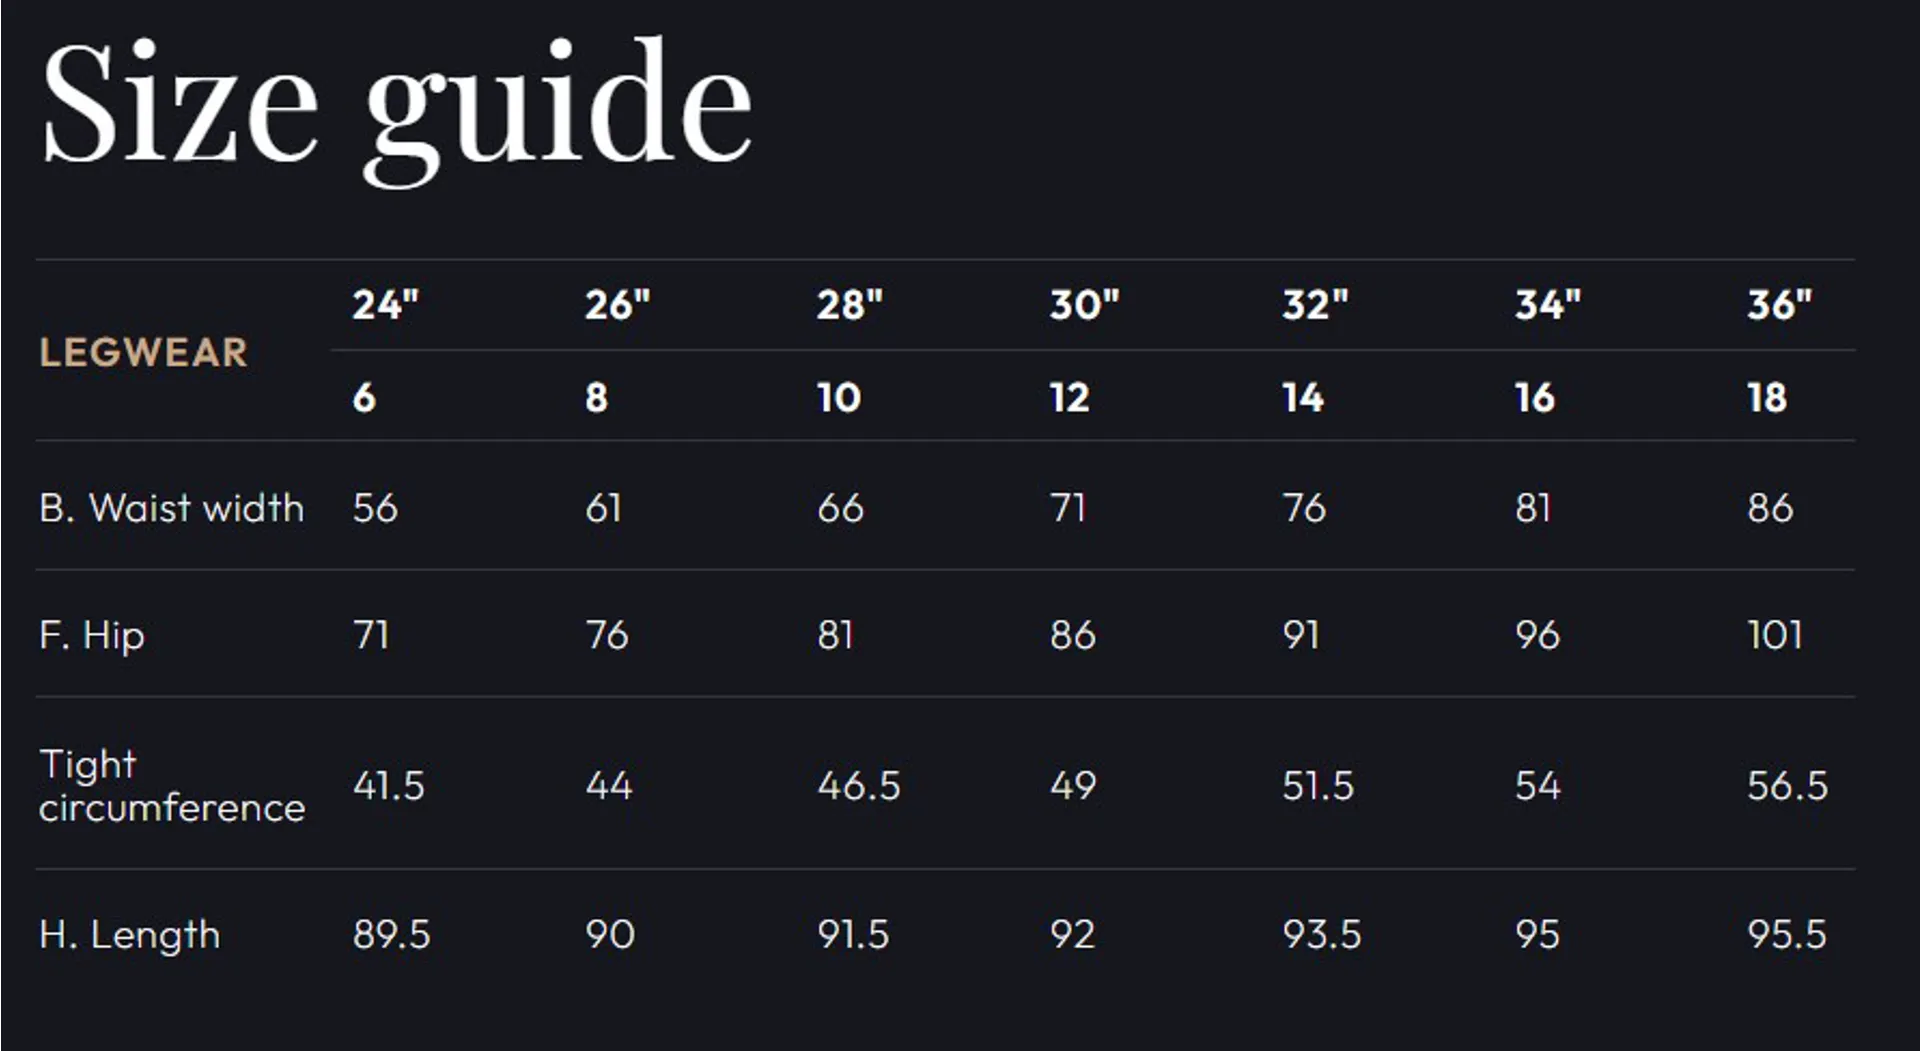Select length value 93.5

(1321, 935)
